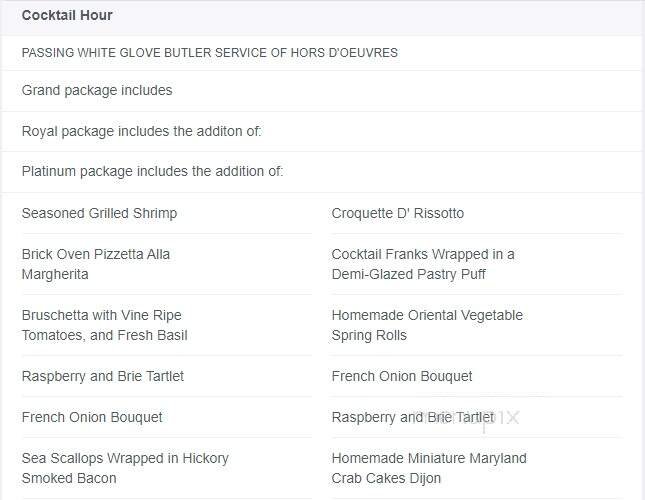Screen dimensions: 645x500
Task: Click French Onion Bouquet below Spring Rolls
Action: [402, 377]
